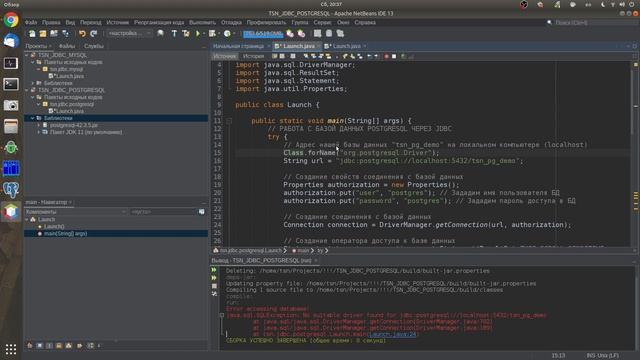Viewport: 640px width, 360px height.
Task: Expand the Библиотеки node under TSN_JDBC_MYSQL
Action: [x=33, y=83]
